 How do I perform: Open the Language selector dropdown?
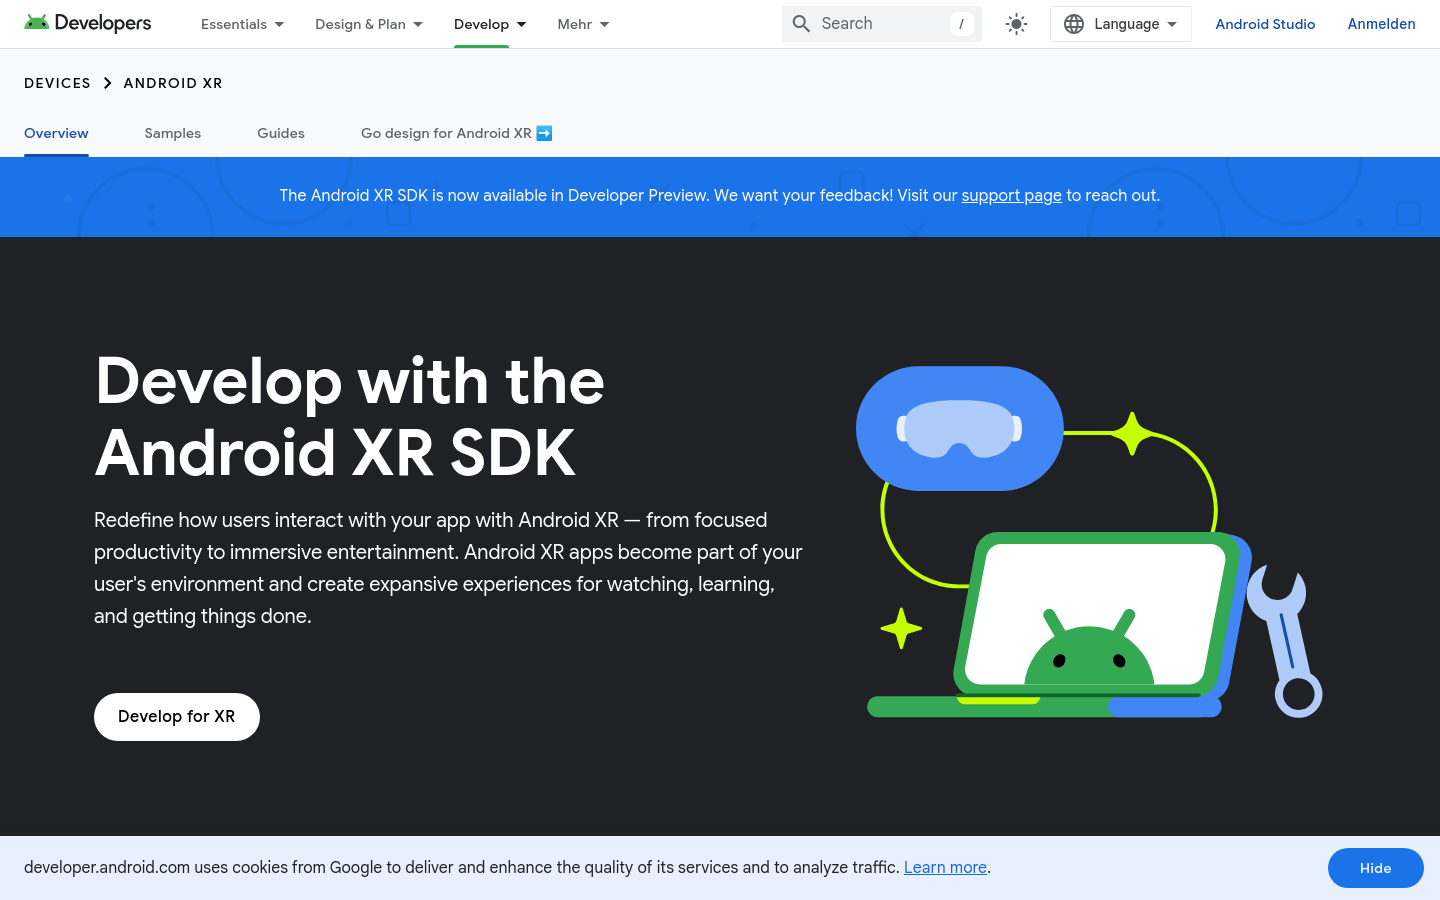coord(1120,24)
